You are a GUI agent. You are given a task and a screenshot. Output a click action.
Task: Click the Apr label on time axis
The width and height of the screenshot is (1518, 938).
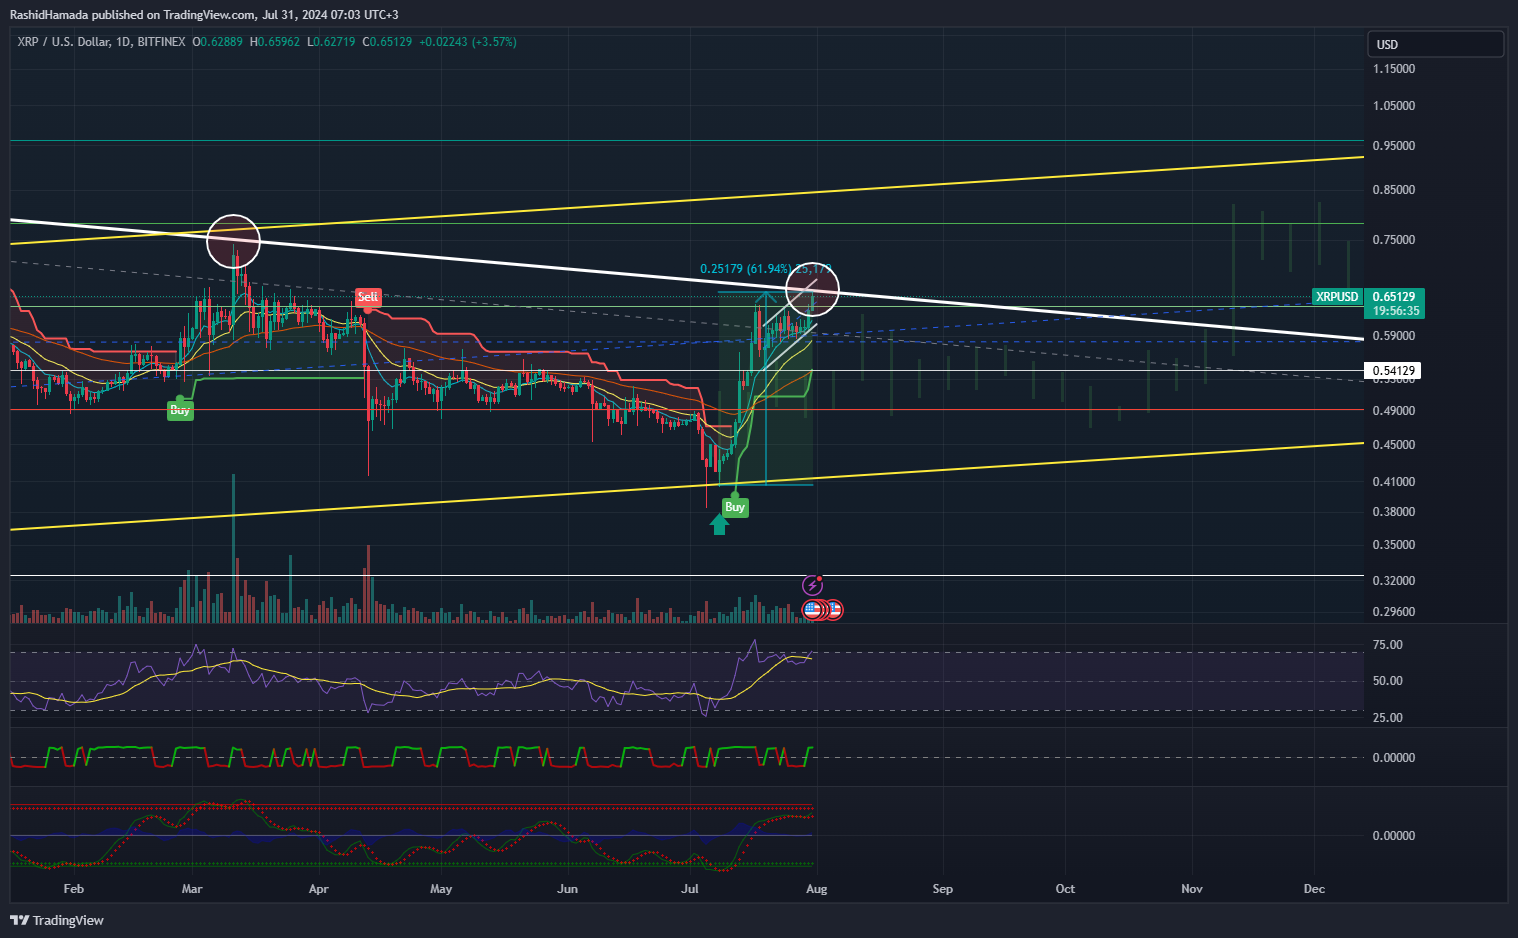[x=319, y=889]
